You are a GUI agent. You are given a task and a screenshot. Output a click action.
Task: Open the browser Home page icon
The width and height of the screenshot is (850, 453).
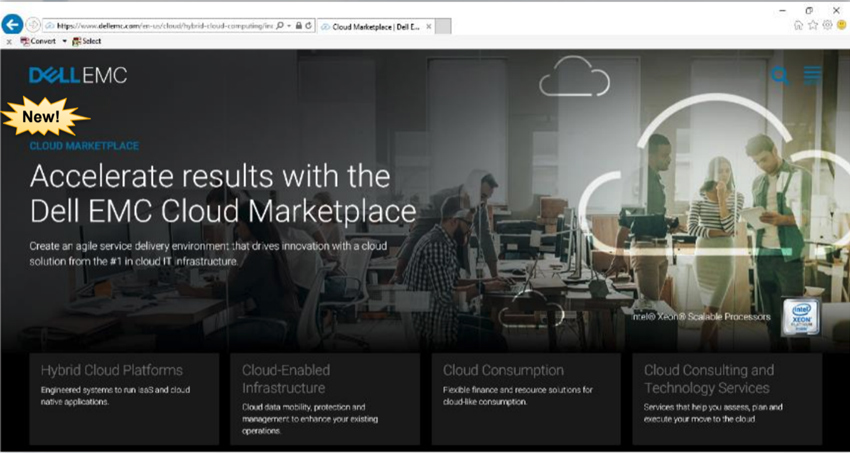point(798,25)
